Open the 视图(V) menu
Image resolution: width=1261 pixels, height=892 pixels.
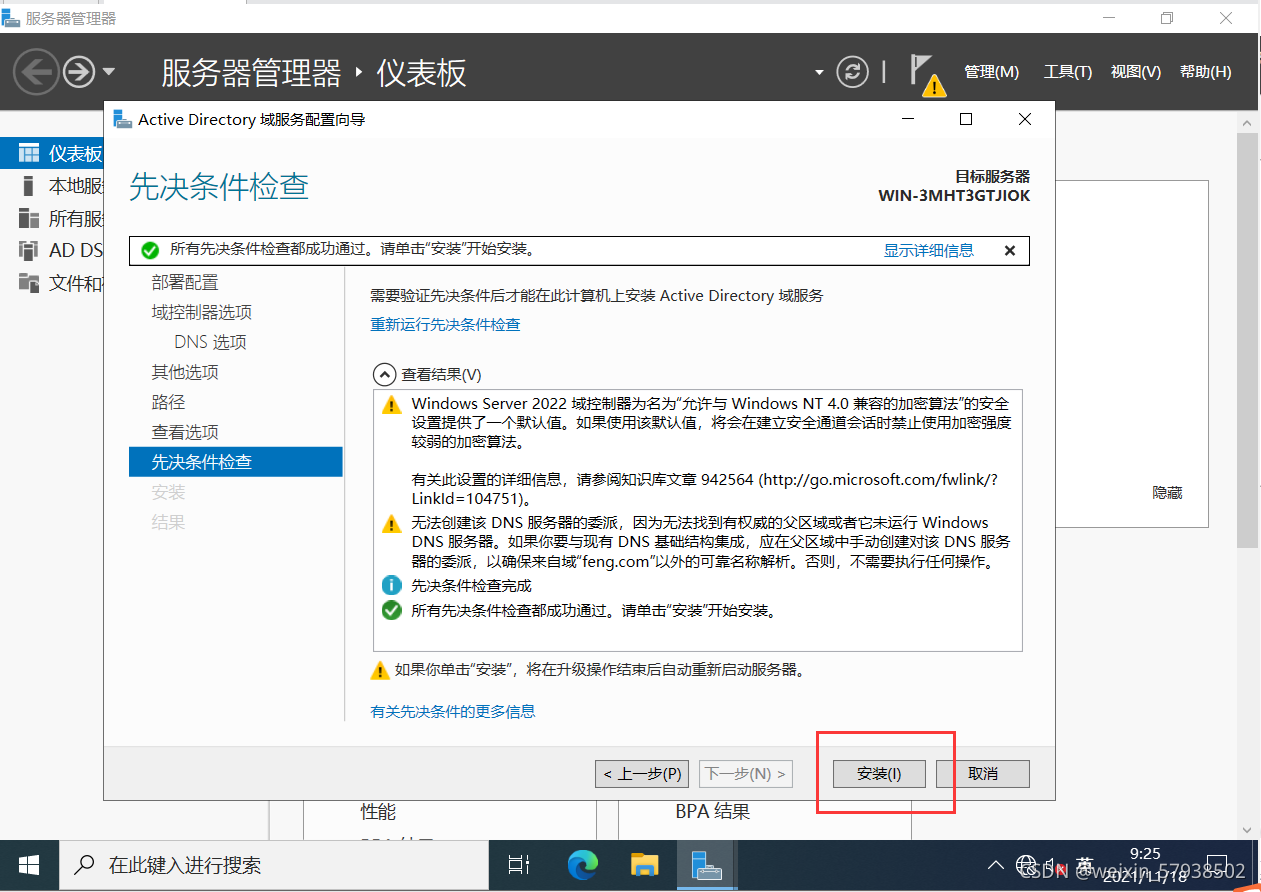pyautogui.click(x=1136, y=72)
